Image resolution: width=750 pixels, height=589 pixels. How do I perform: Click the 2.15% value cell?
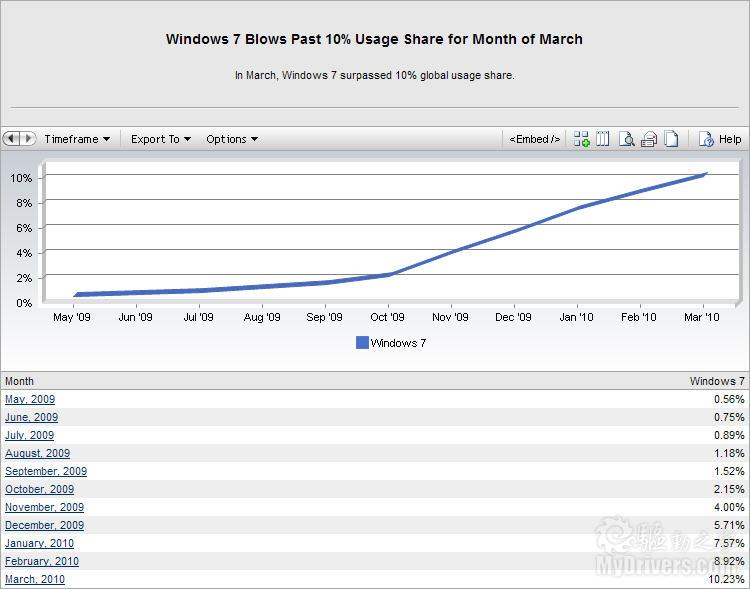729,489
